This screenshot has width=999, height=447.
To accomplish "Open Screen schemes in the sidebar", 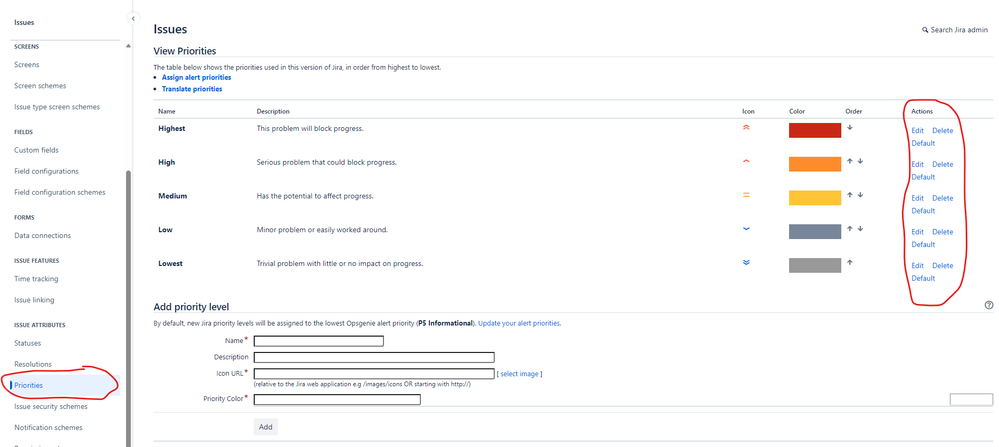I will pyautogui.click(x=40, y=85).
